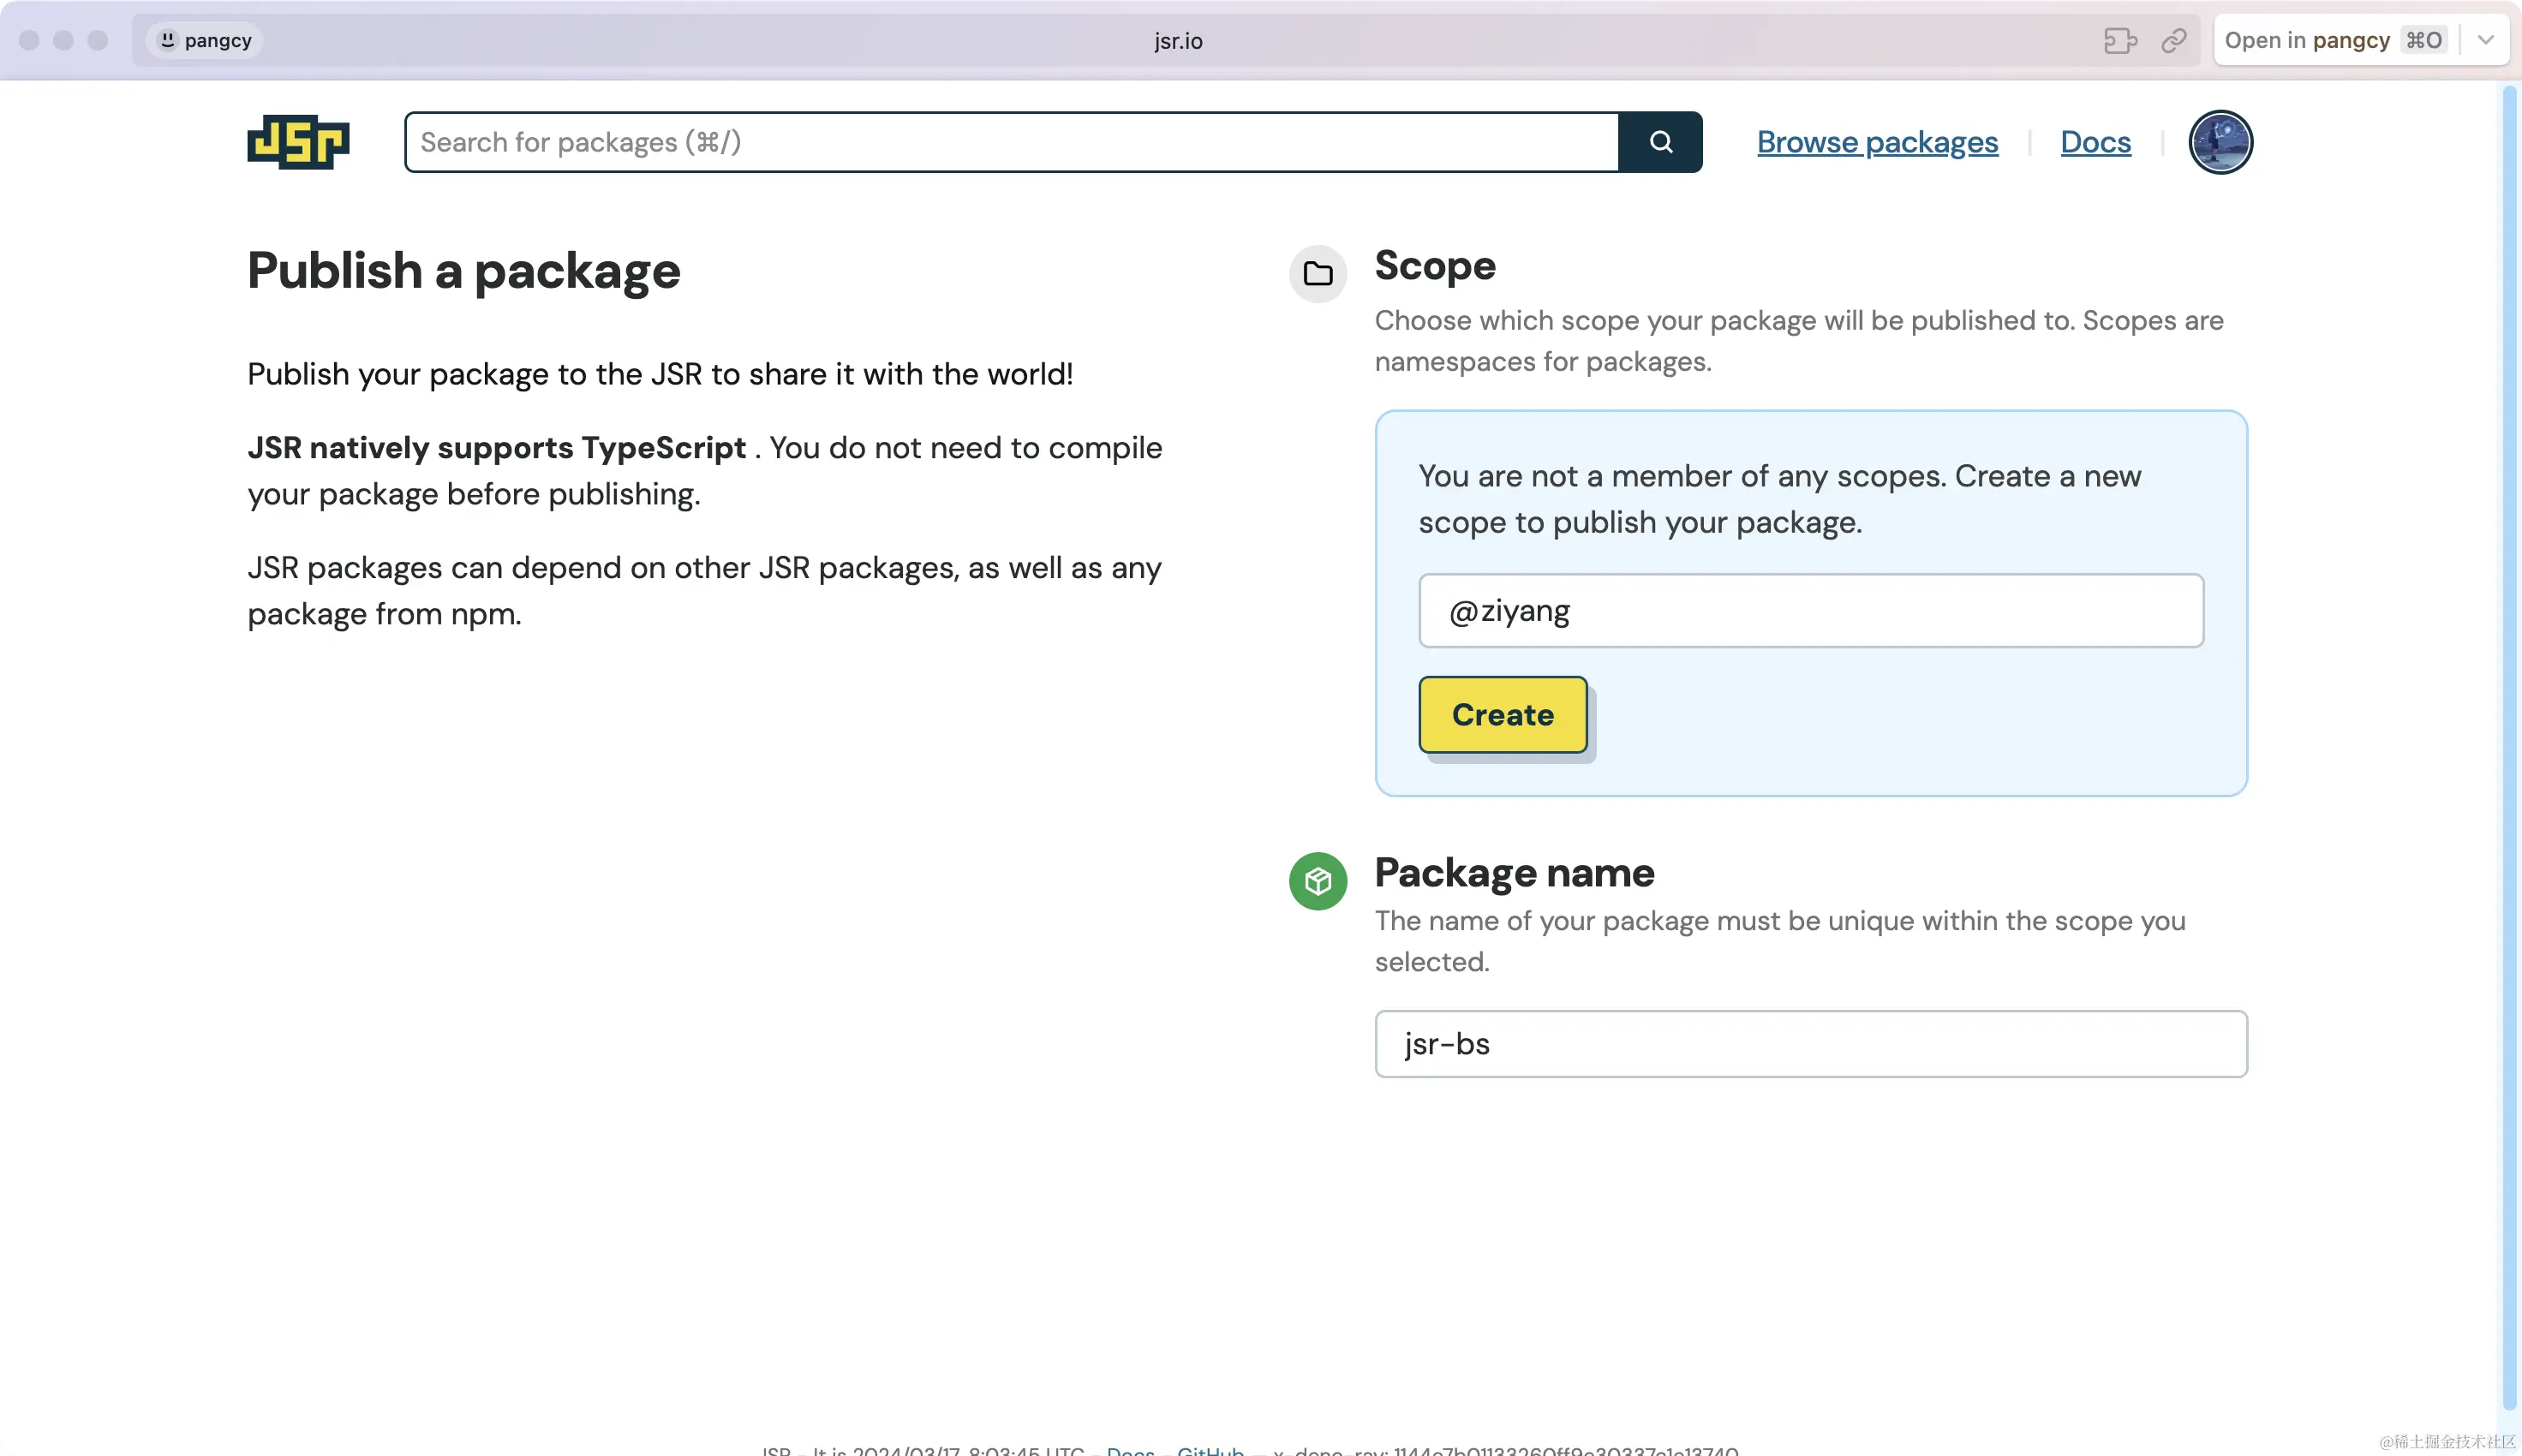Expand the chevron next to Open in pangcy

[2485, 41]
